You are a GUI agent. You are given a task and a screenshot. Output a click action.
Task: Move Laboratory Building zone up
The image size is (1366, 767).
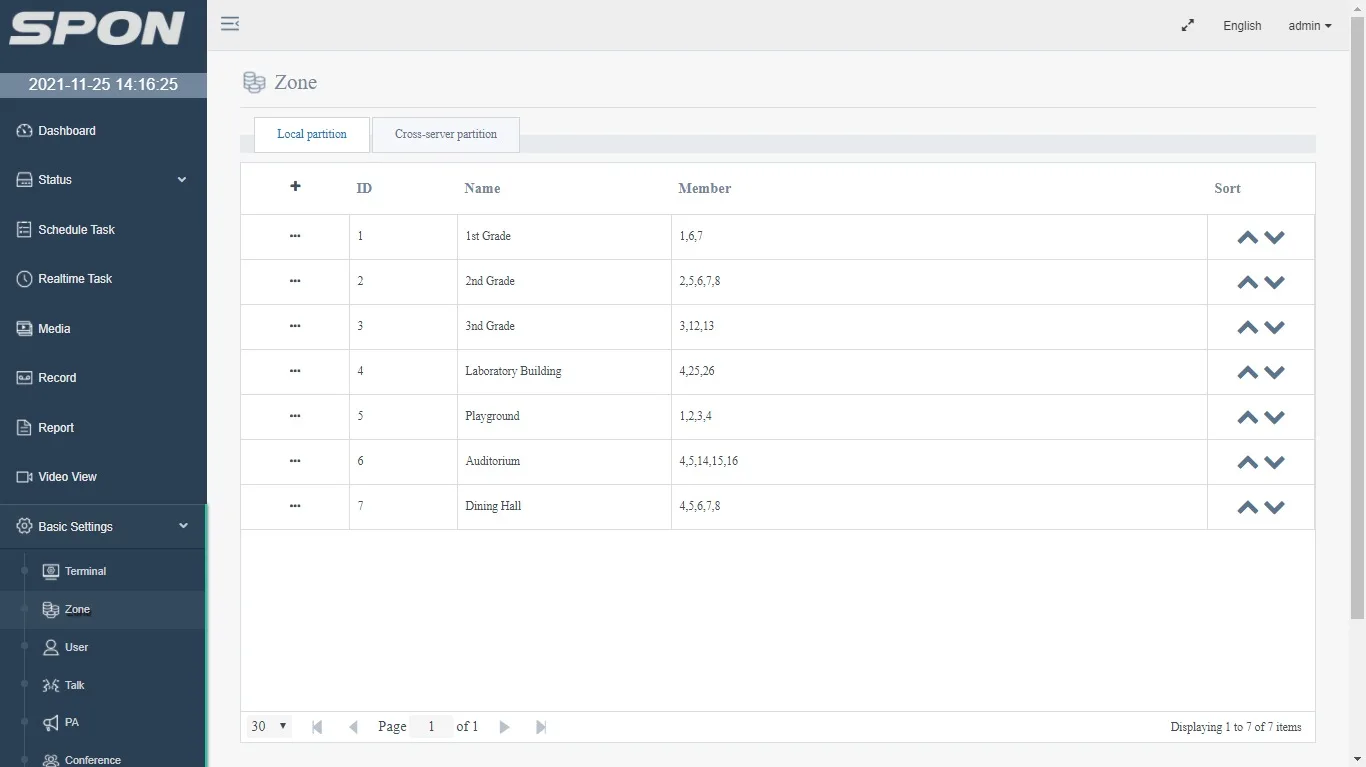click(1247, 373)
